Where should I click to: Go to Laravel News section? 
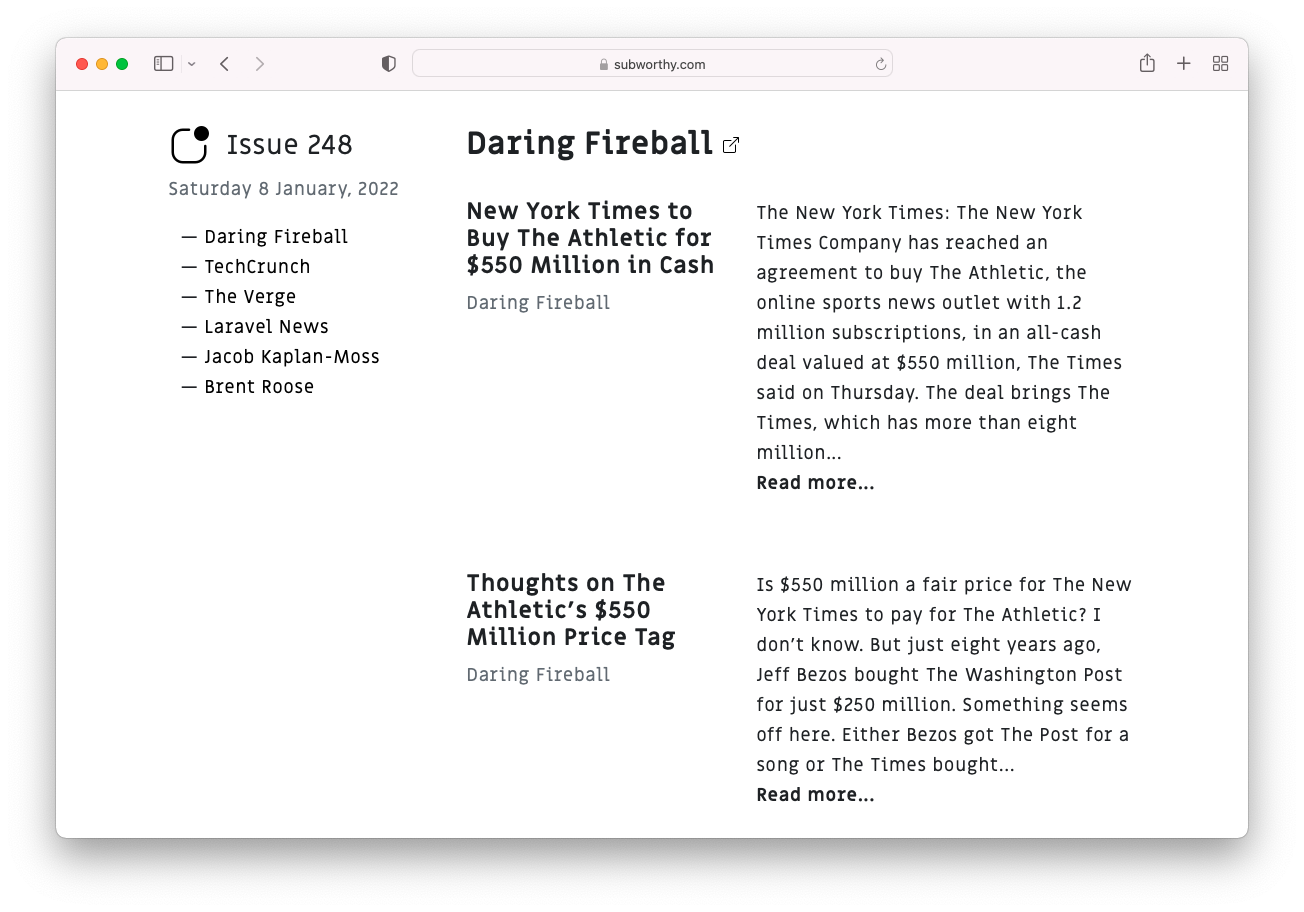pos(266,327)
